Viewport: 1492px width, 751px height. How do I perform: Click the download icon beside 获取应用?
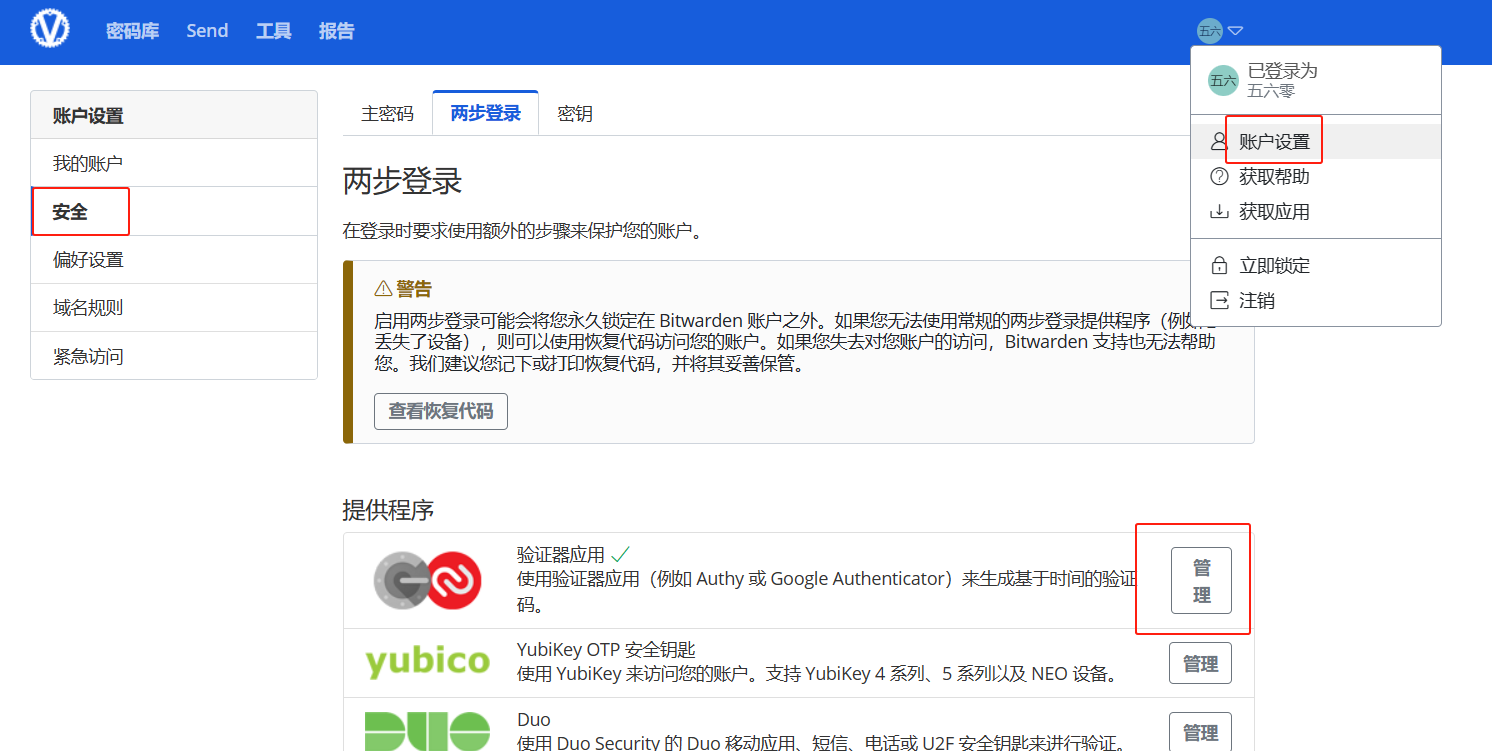coord(1219,212)
